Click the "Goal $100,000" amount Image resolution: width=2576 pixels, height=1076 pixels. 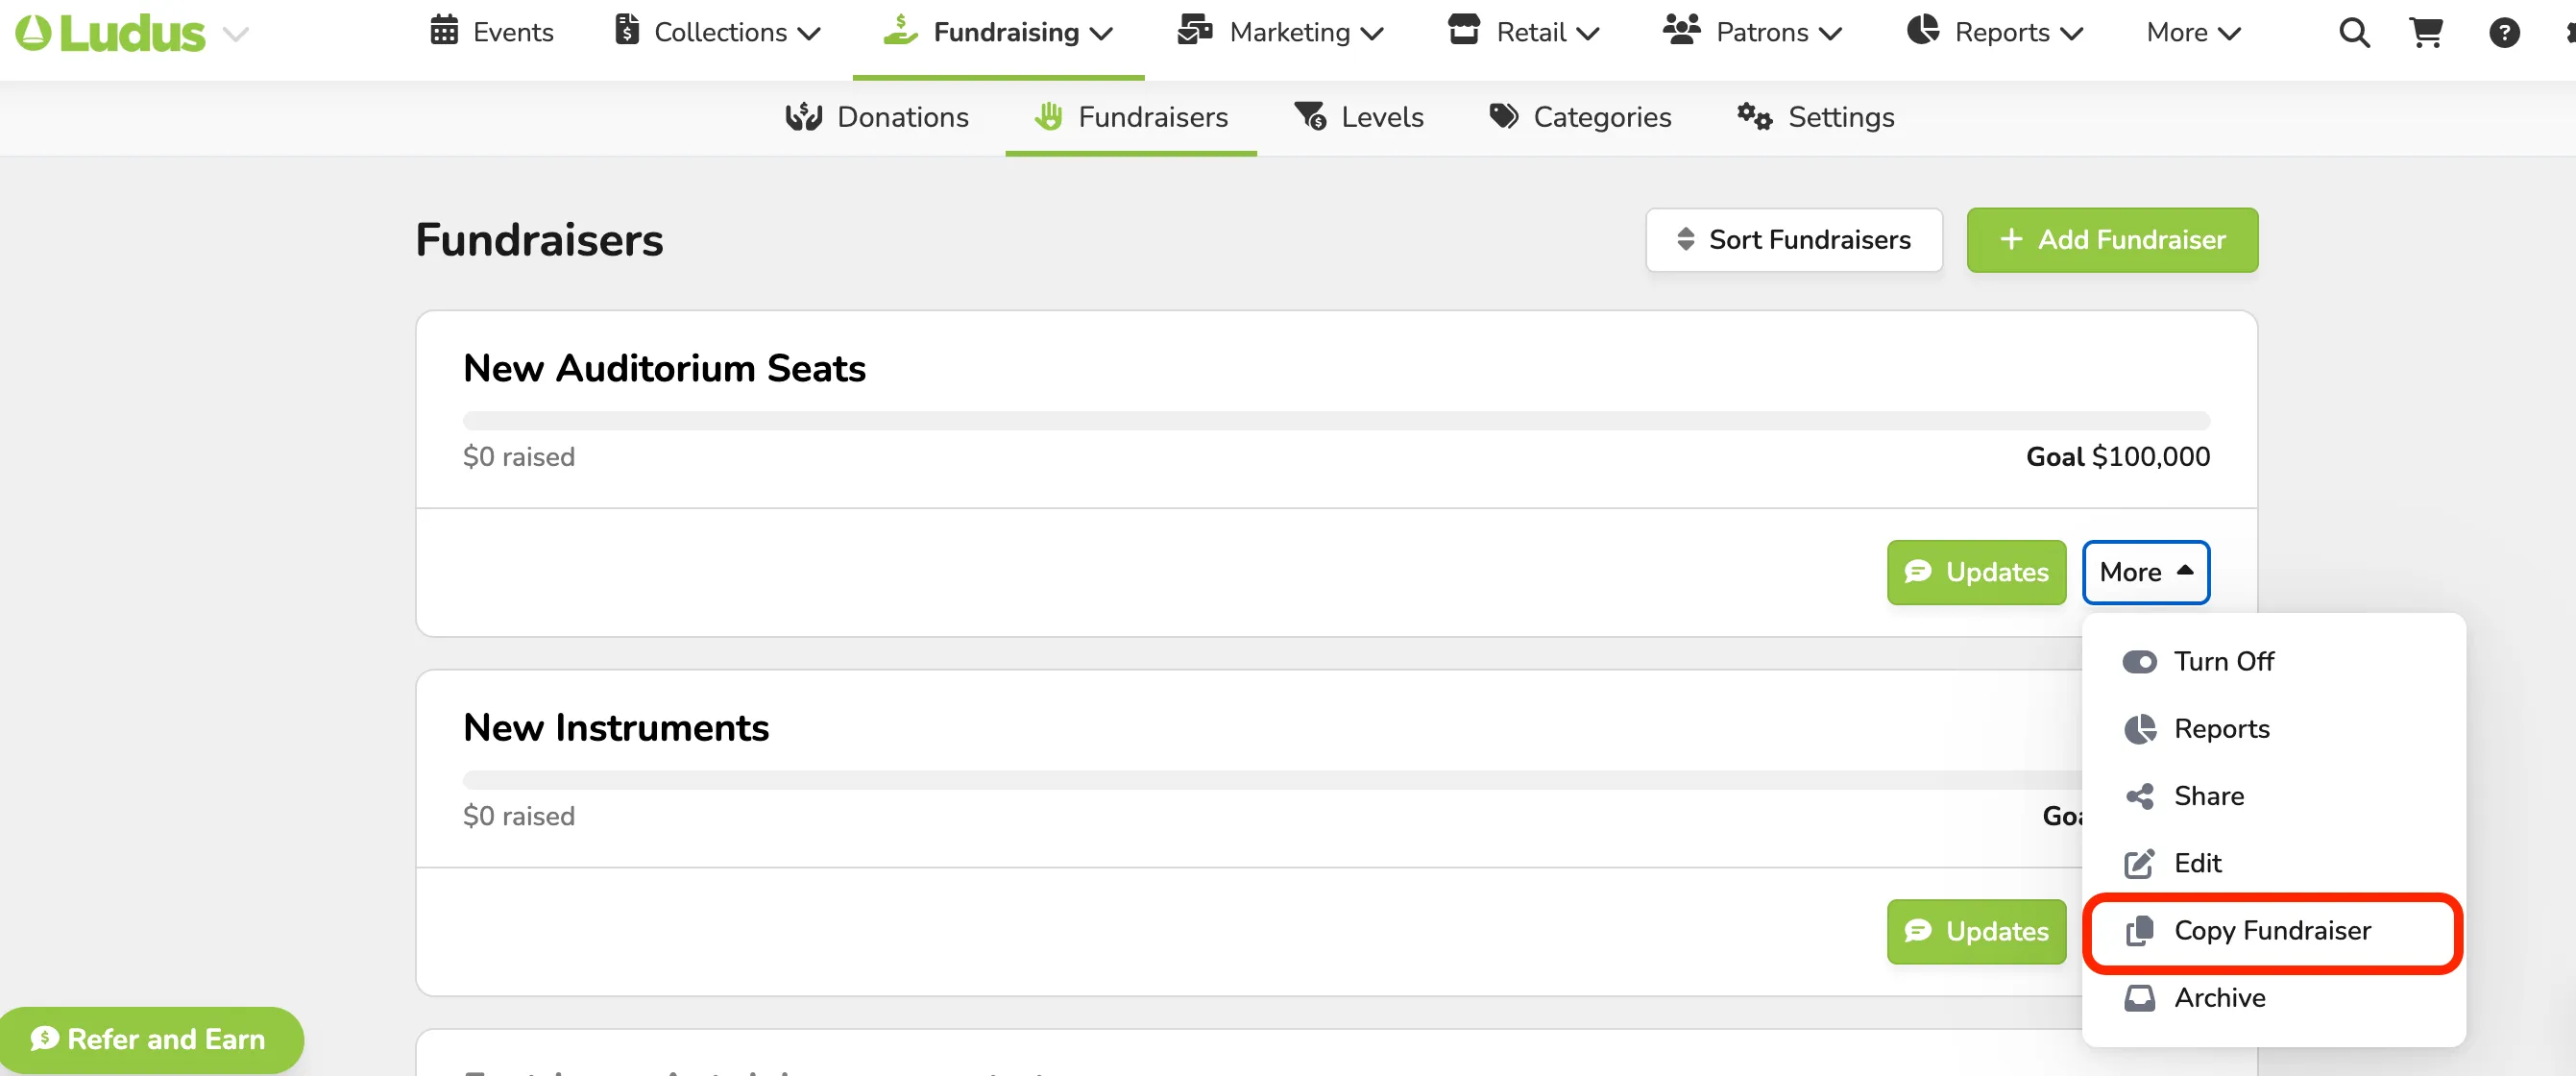pyautogui.click(x=2118, y=457)
